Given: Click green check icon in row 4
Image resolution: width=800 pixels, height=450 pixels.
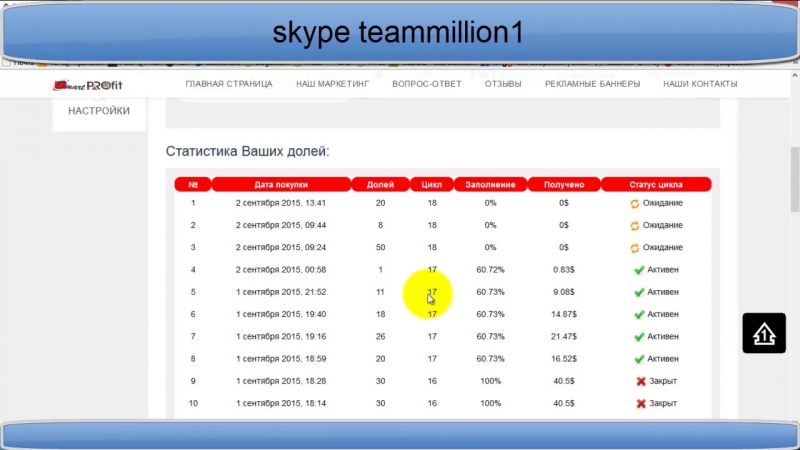Looking at the screenshot, I should pos(639,270).
